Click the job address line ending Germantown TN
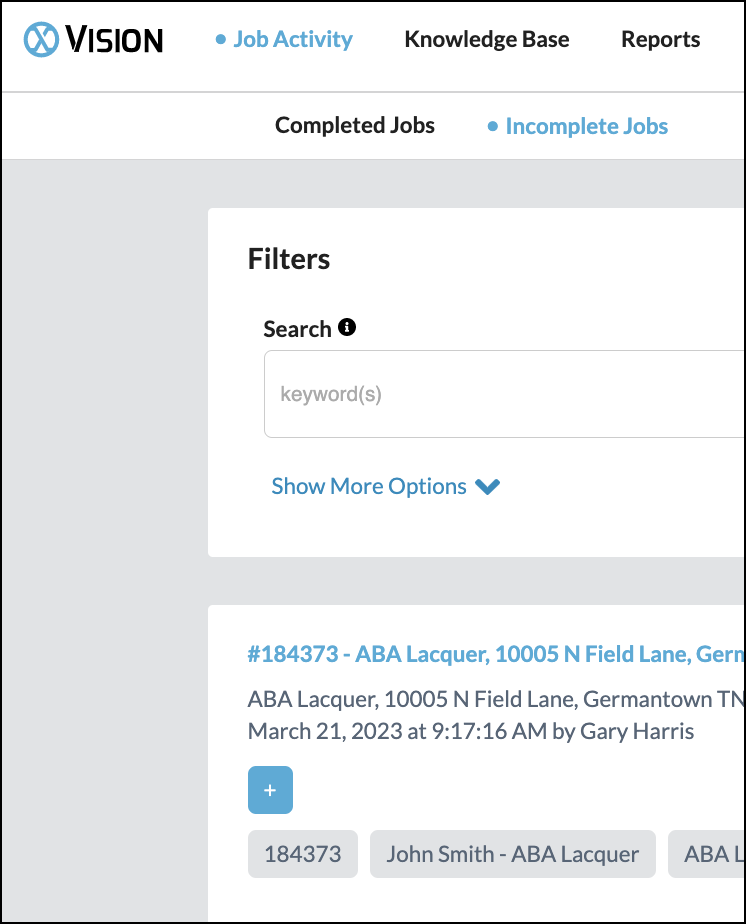Image resolution: width=746 pixels, height=924 pixels. click(x=496, y=698)
